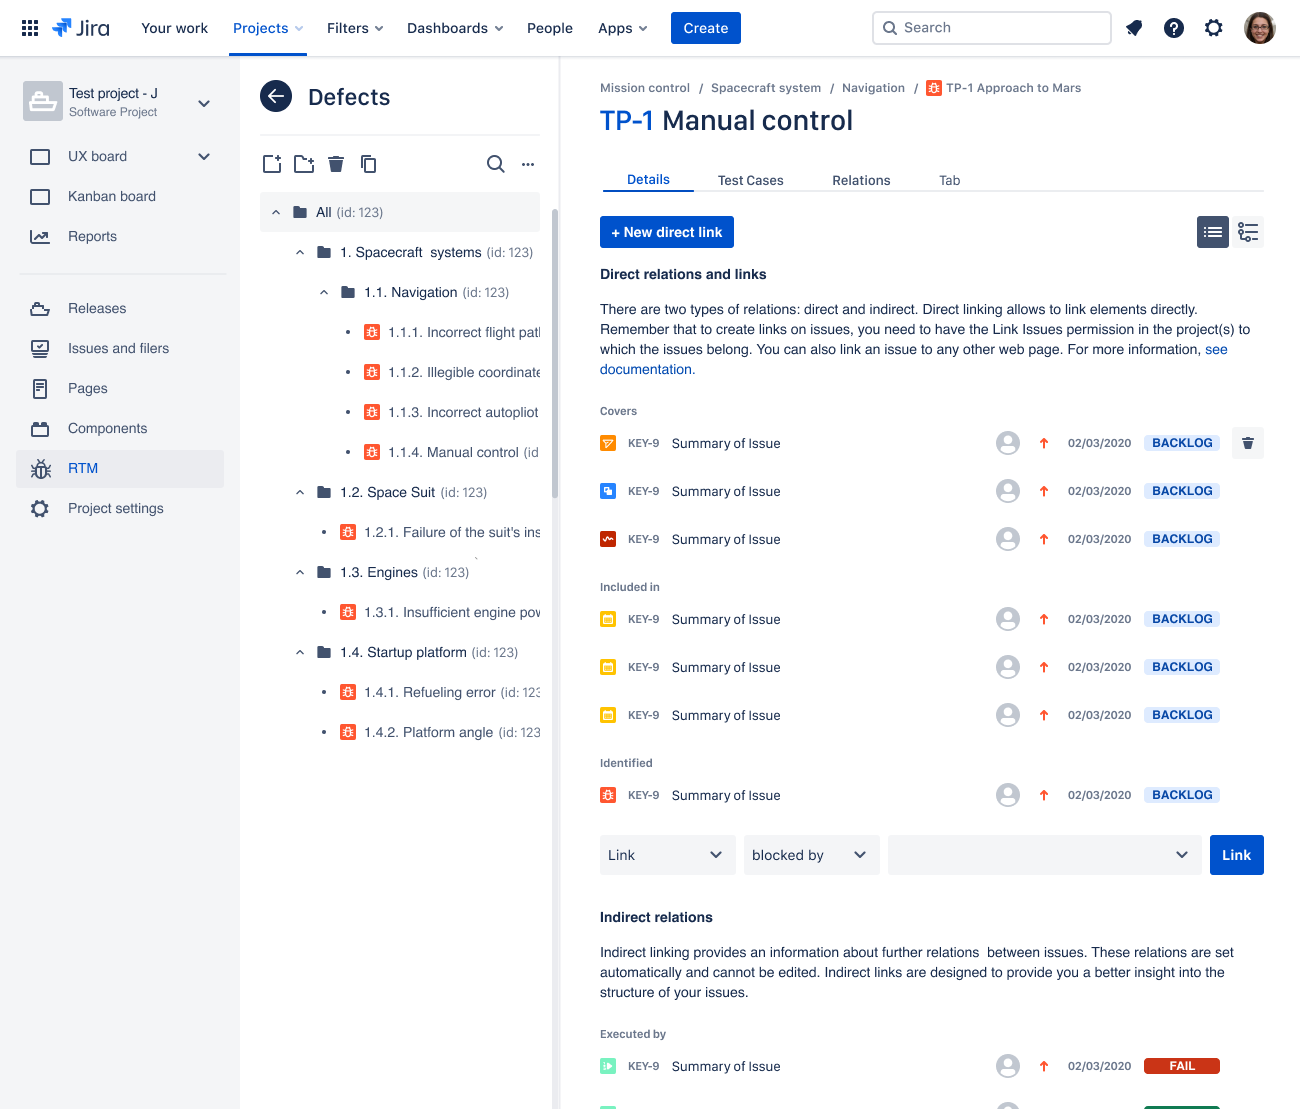Switch to the Test Cases tab
This screenshot has height=1109, width=1304.
pos(751,180)
